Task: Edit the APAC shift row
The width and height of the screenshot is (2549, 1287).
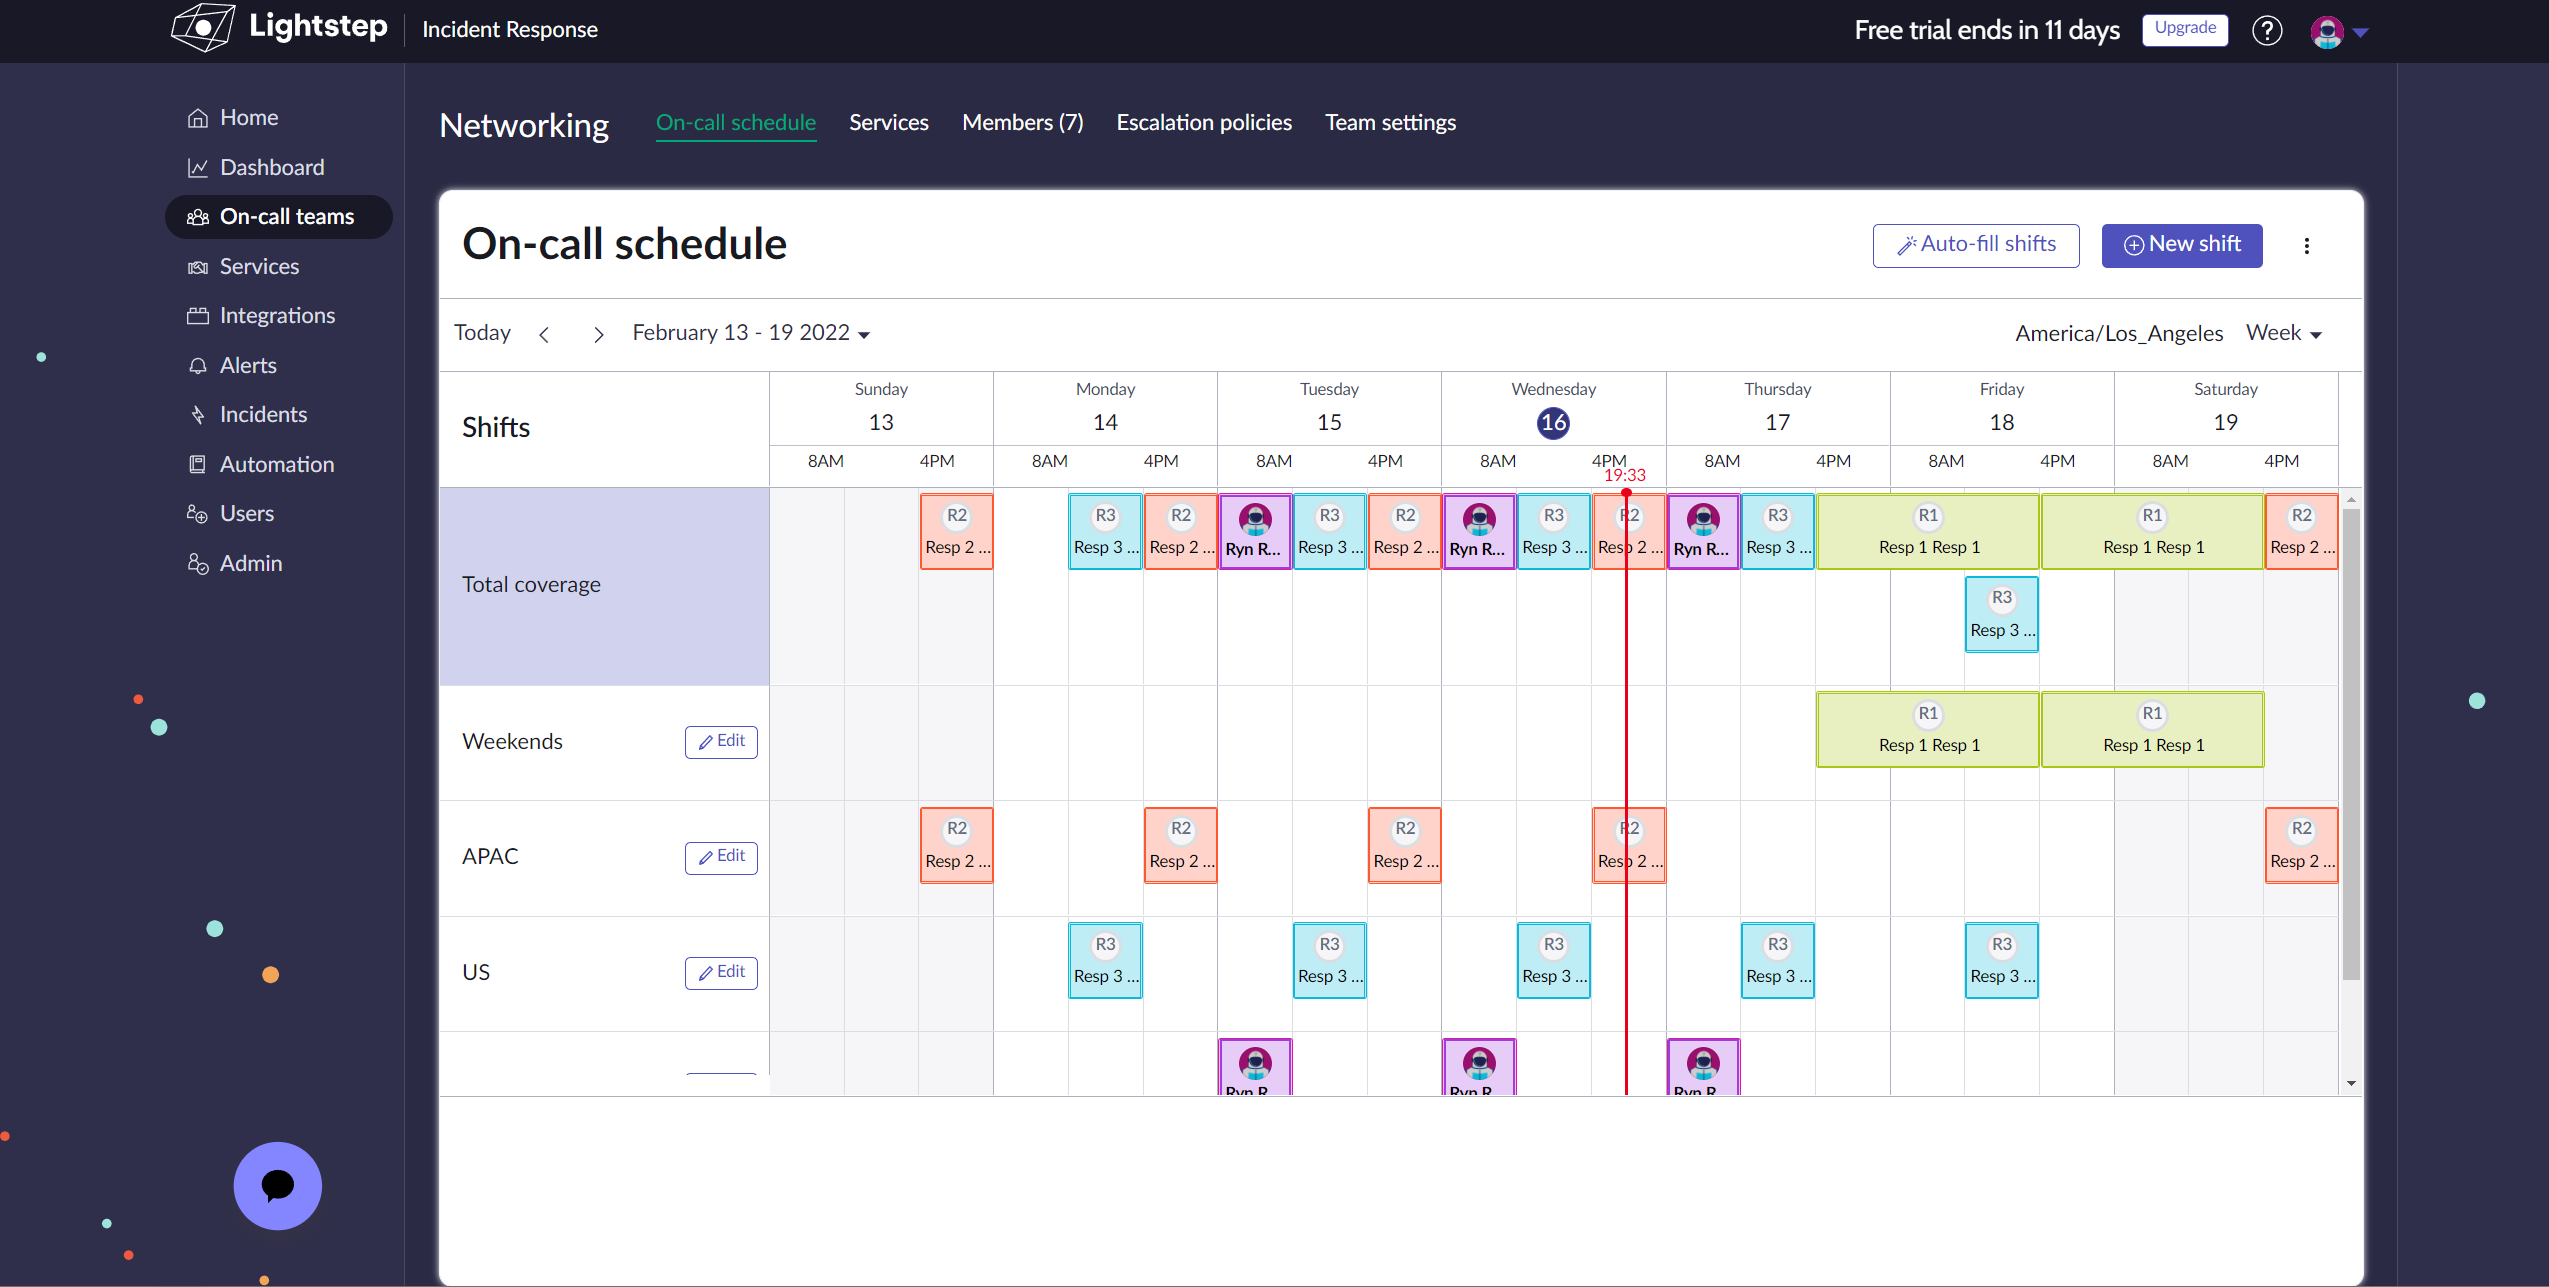Action: (x=720, y=857)
